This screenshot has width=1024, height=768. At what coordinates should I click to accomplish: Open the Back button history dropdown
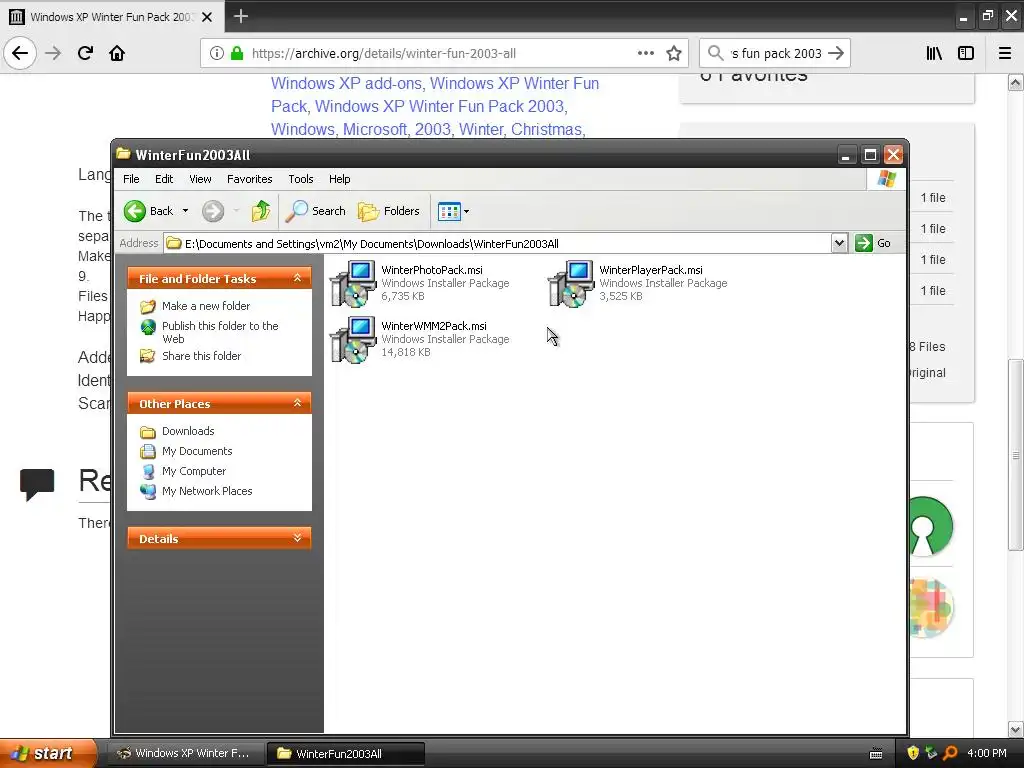(185, 211)
